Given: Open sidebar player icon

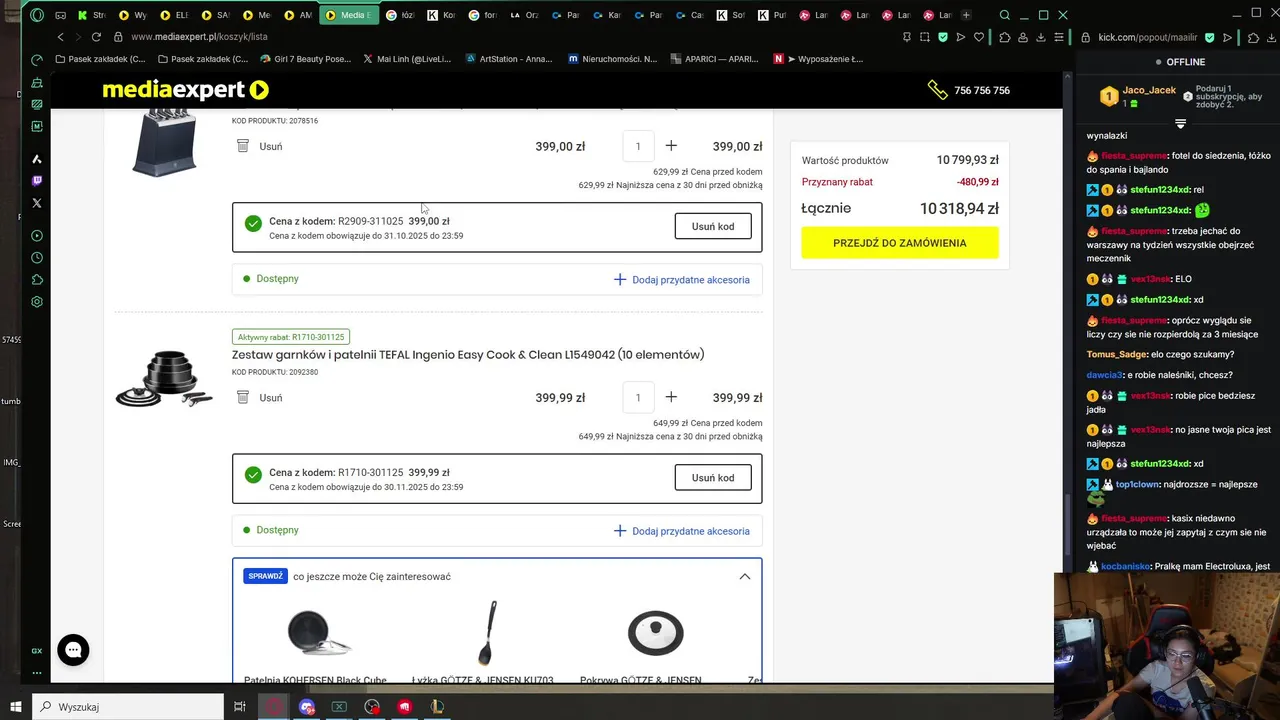Looking at the screenshot, I should [37, 236].
